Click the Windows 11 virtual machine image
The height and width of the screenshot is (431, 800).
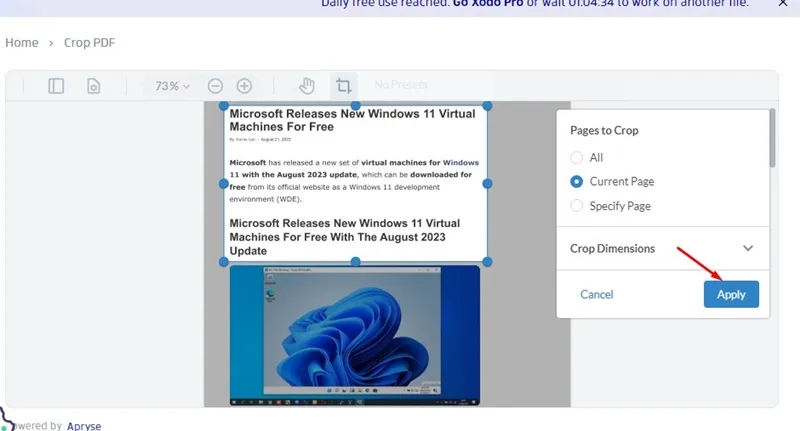pyautogui.click(x=355, y=336)
